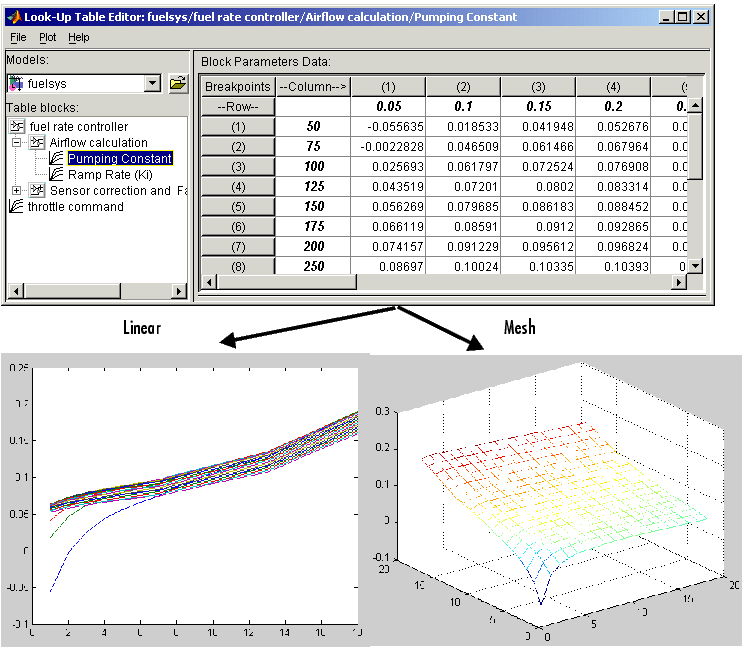Select cell with value -0.055635

(x=388, y=127)
